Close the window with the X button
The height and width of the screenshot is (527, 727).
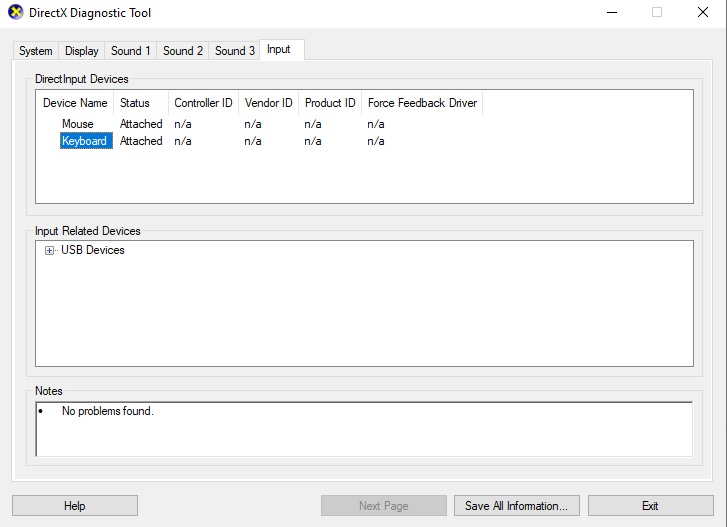click(x=703, y=13)
